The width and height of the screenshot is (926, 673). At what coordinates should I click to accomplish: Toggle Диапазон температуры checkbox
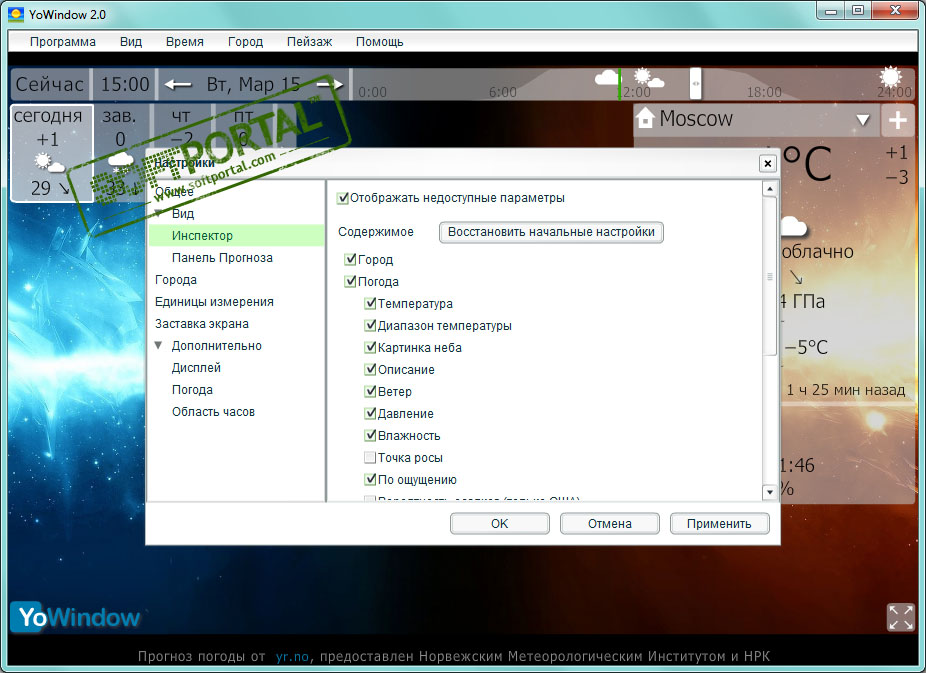click(370, 325)
